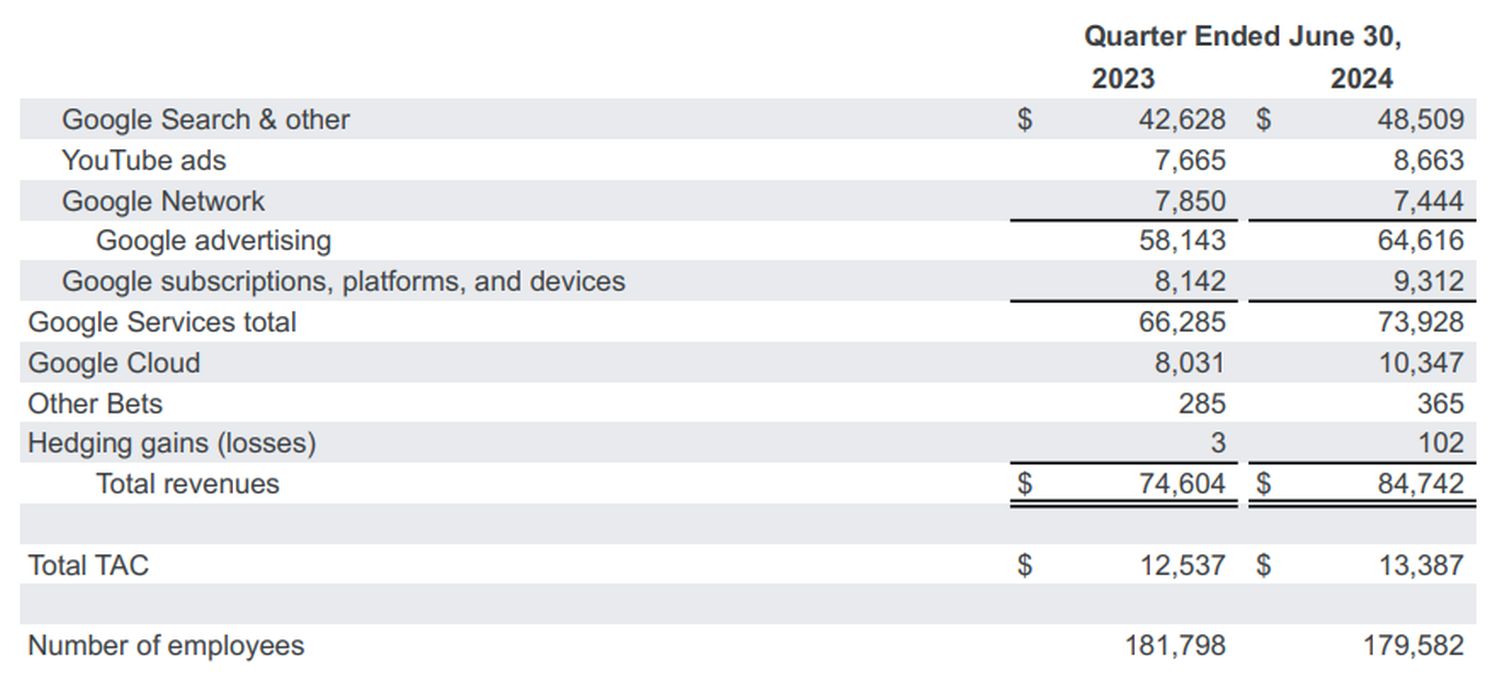This screenshot has height=675, width=1500.
Task: Select the 2024 hedging gains value 102
Action: coord(1440,443)
